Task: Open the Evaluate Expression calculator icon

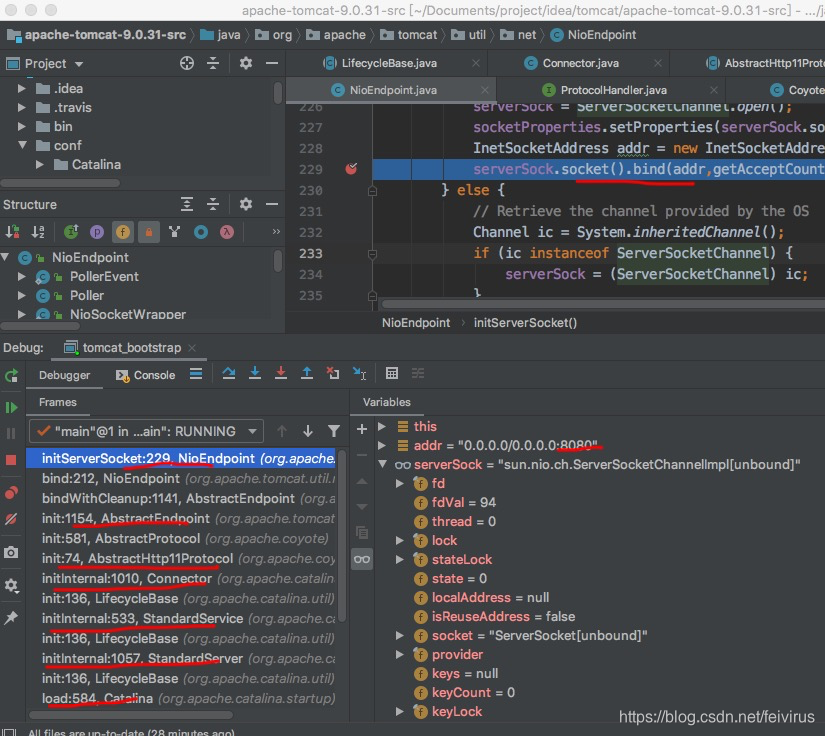Action: 392,374
